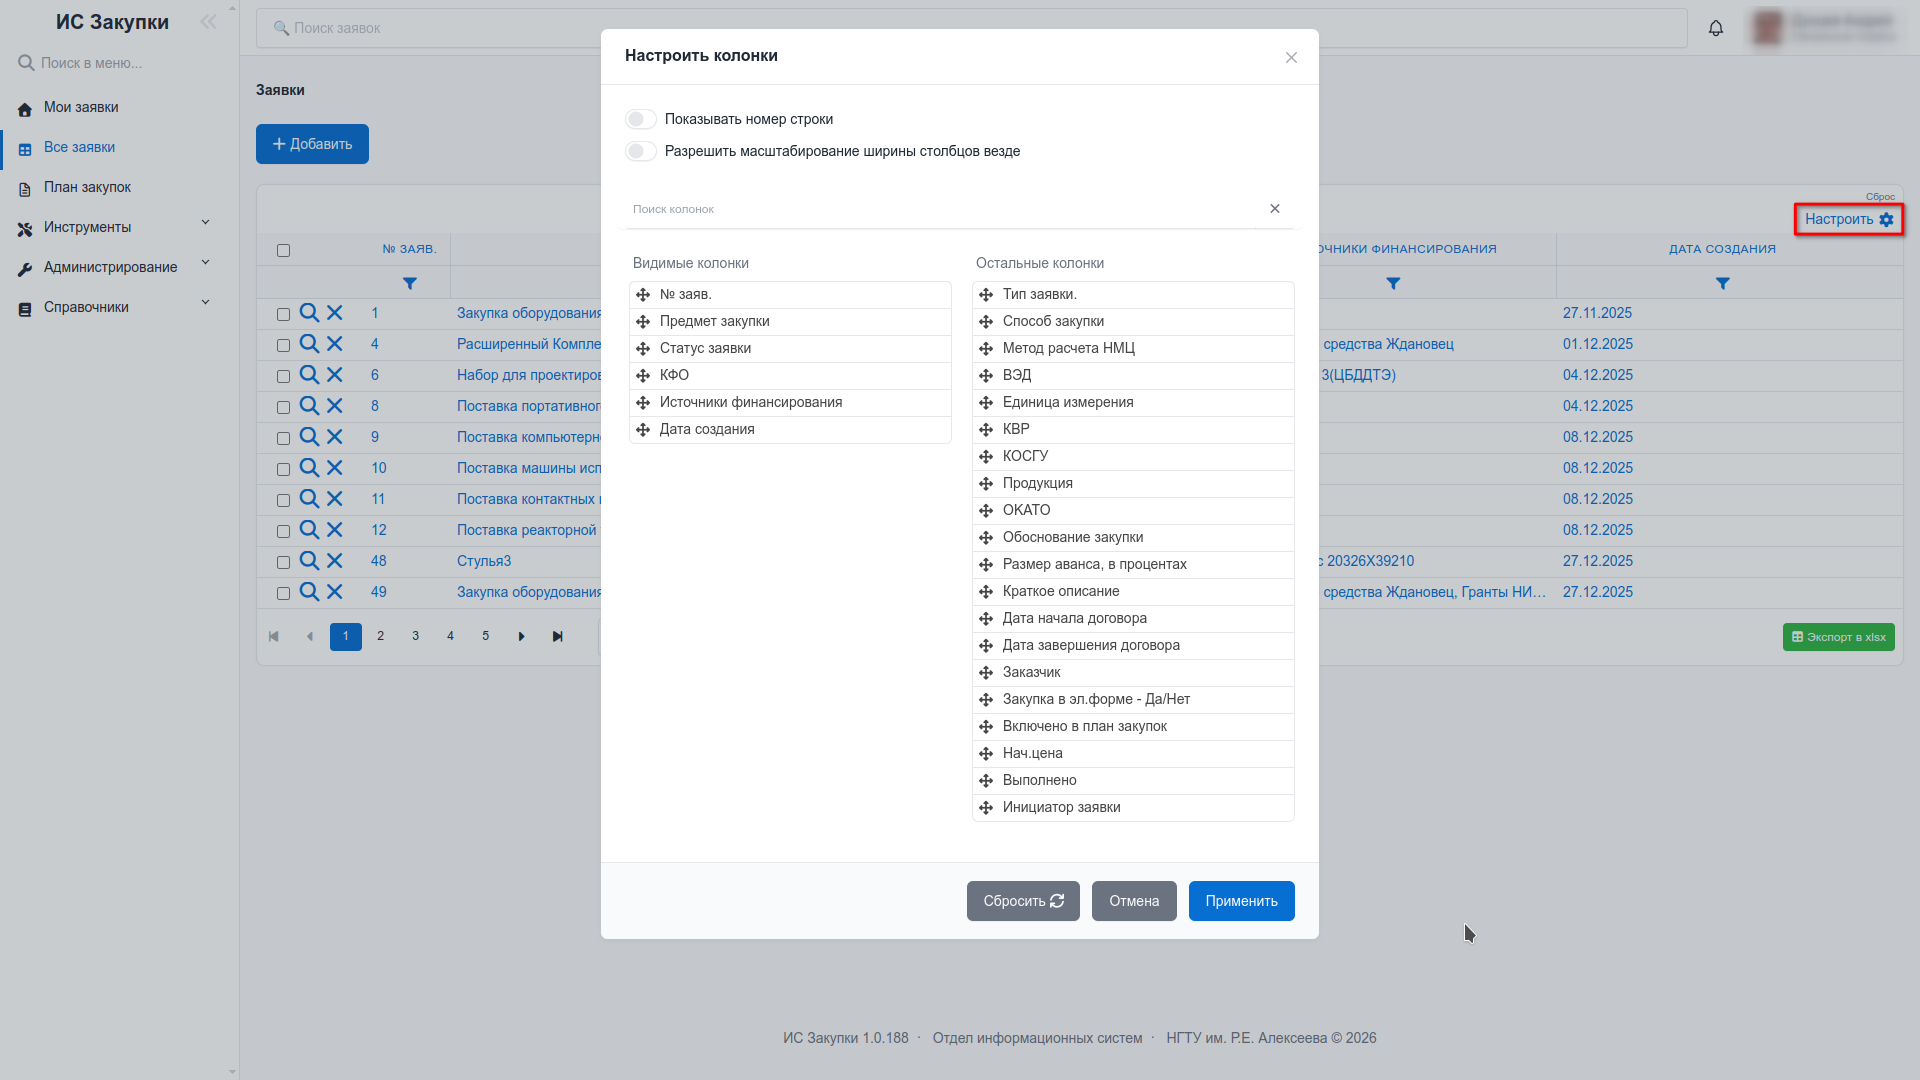Go to Мои заявки in the sidebar
Image resolution: width=1920 pixels, height=1080 pixels.
click(81, 107)
